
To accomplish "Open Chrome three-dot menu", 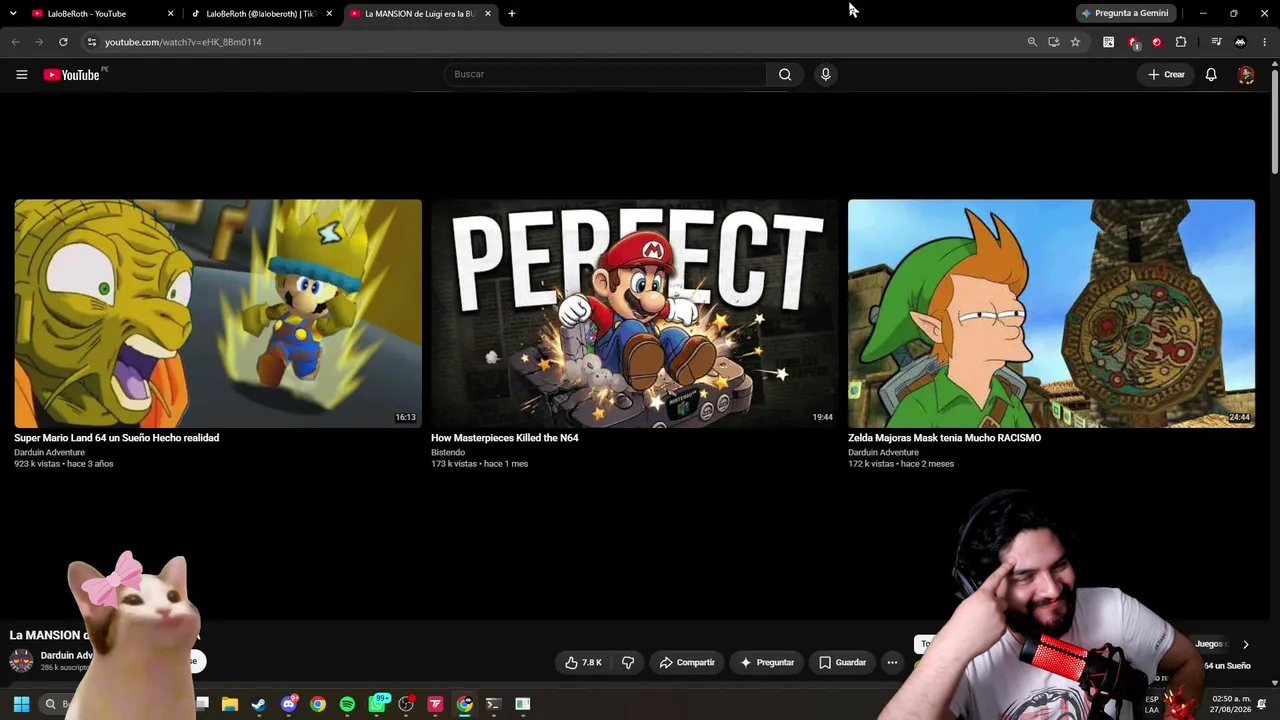I will click(1265, 42).
